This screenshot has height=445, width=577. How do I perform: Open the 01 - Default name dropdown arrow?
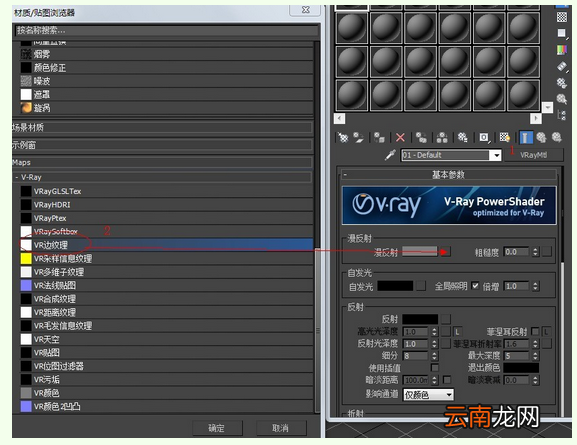pos(496,155)
